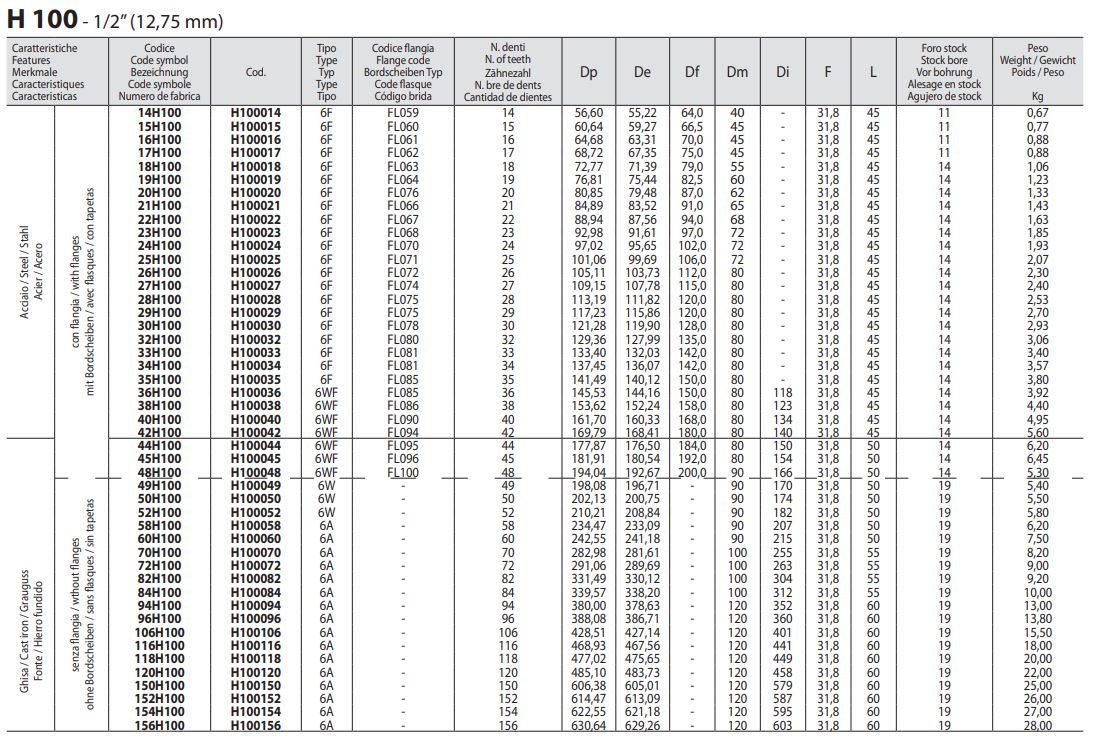Select flange code FL059 cell
1096x741 pixels.
click(401, 113)
